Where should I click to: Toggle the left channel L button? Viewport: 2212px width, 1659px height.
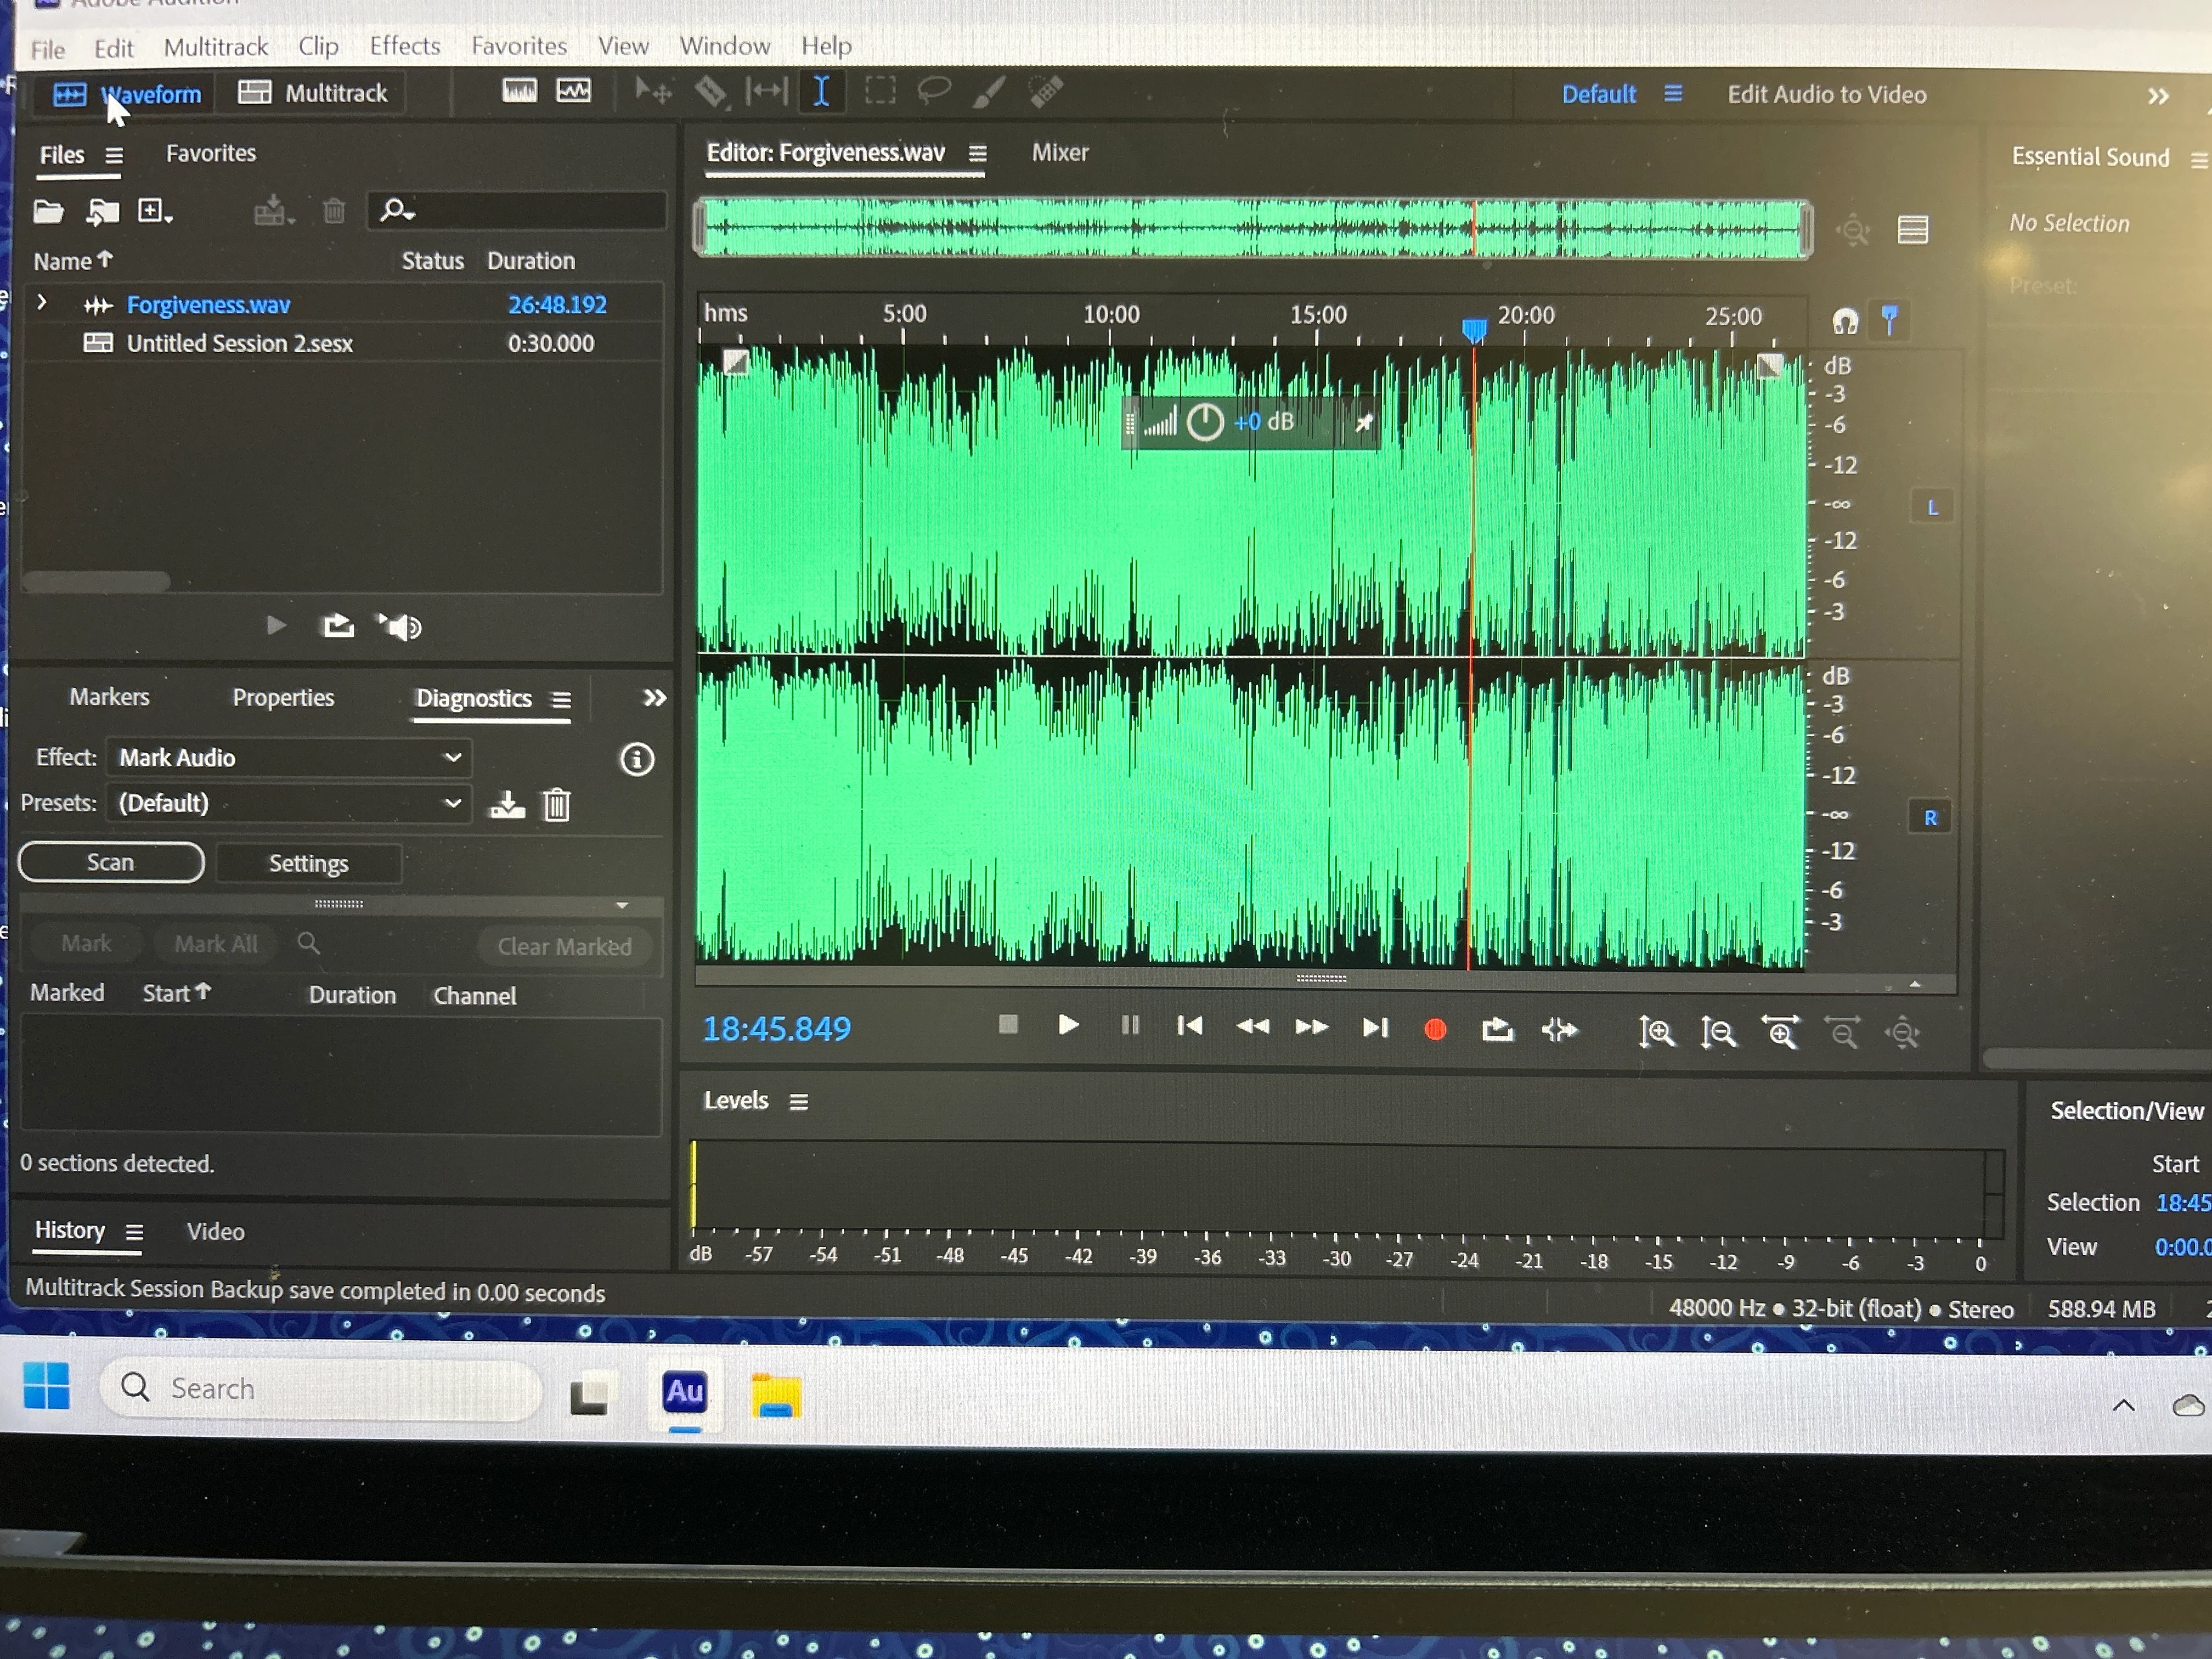point(1932,508)
